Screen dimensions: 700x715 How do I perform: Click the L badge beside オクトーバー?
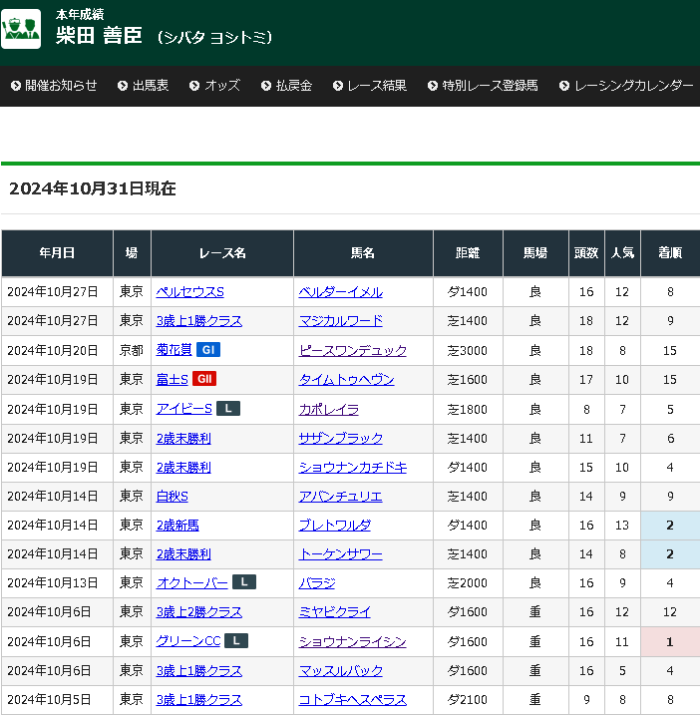point(244,582)
